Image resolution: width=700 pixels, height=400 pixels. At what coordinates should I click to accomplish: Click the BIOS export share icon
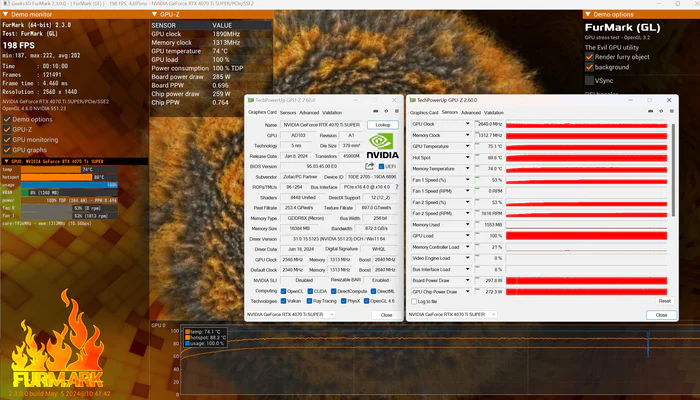tap(369, 166)
